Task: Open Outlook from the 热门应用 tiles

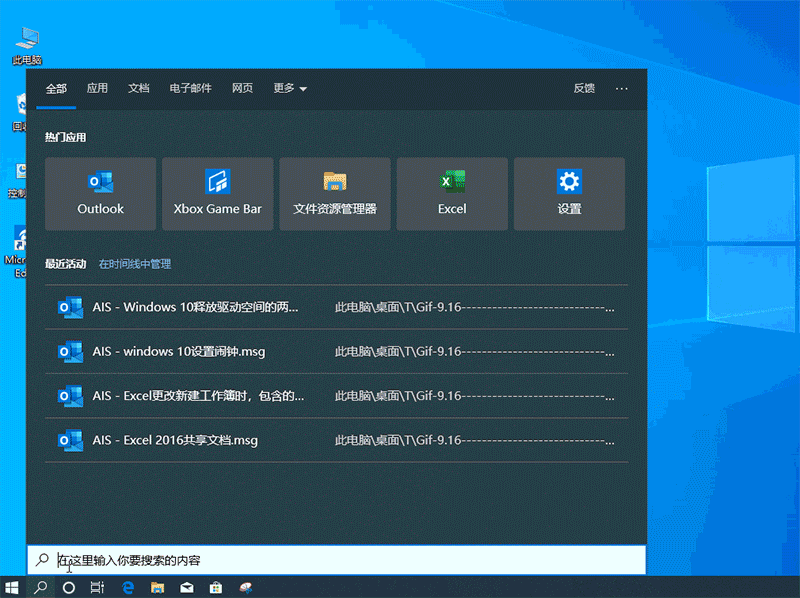Action: pos(100,193)
